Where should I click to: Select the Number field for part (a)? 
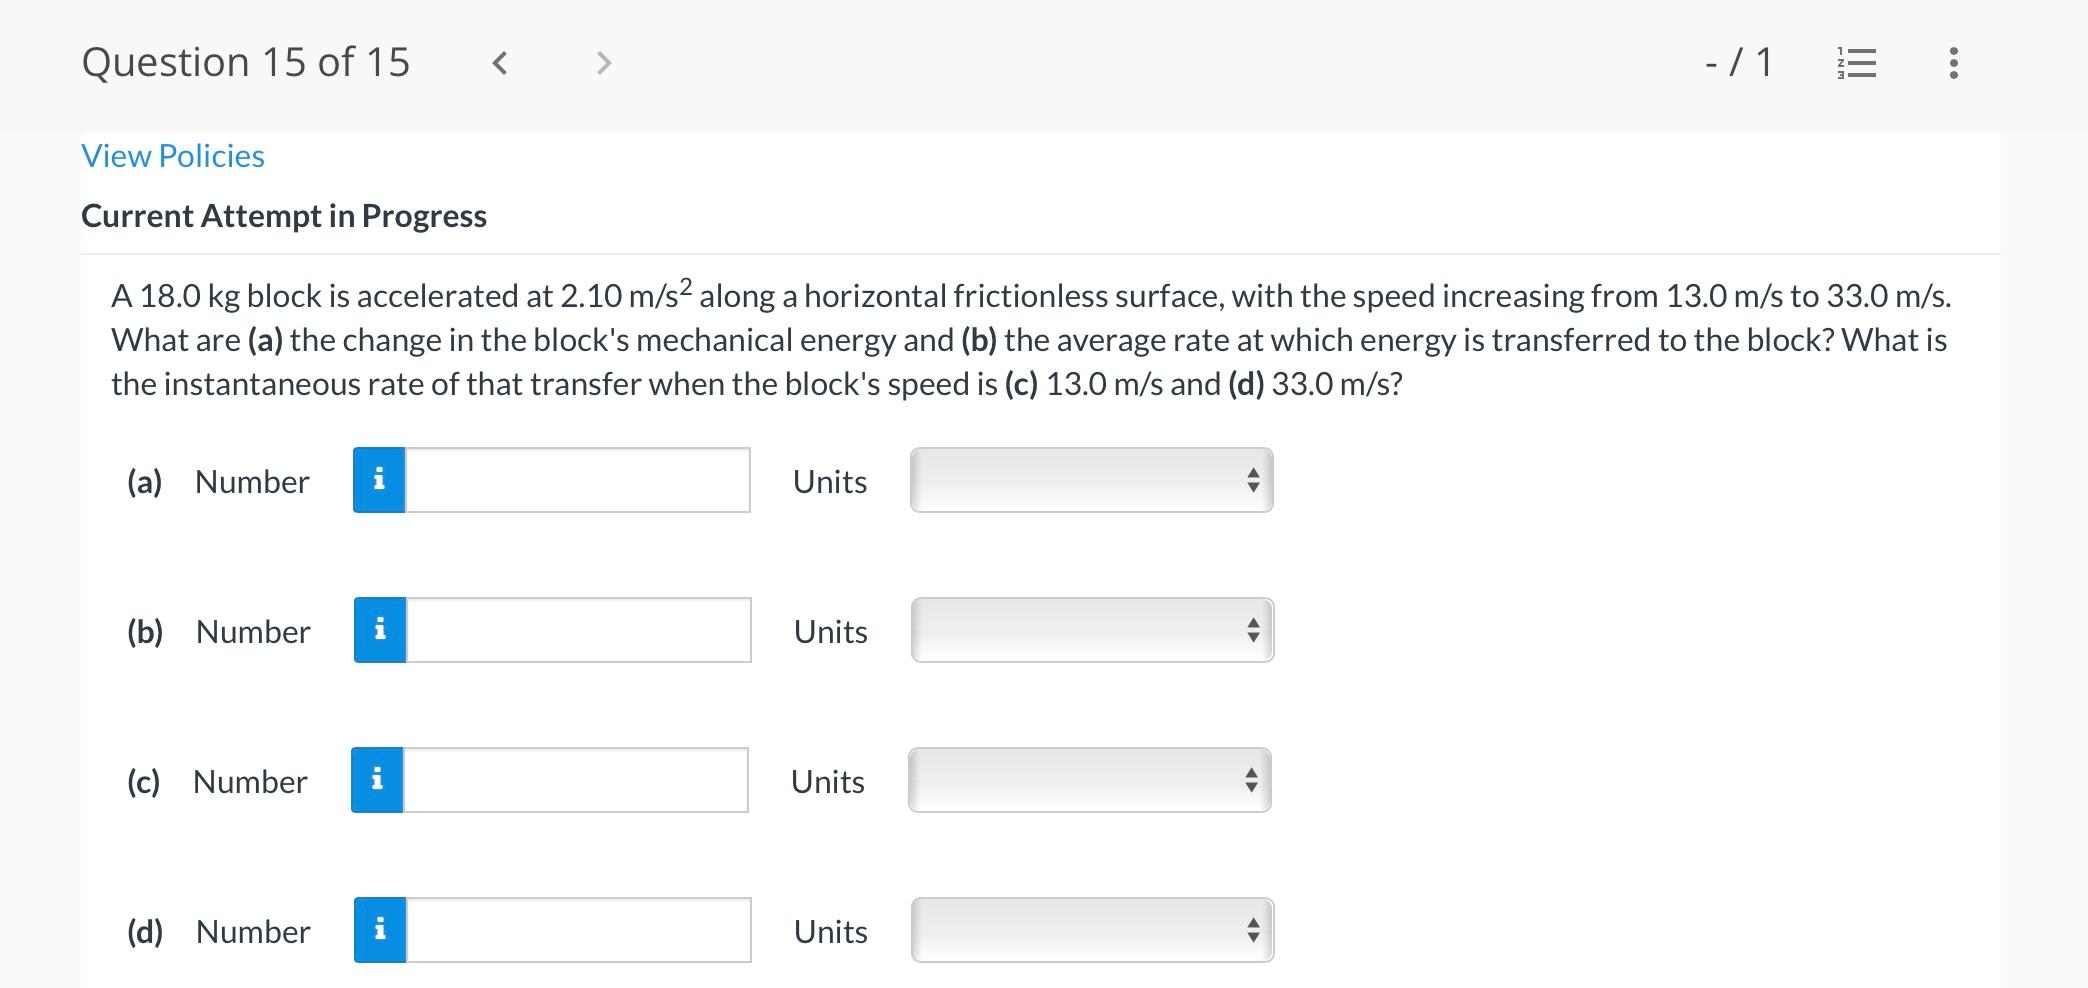click(578, 480)
